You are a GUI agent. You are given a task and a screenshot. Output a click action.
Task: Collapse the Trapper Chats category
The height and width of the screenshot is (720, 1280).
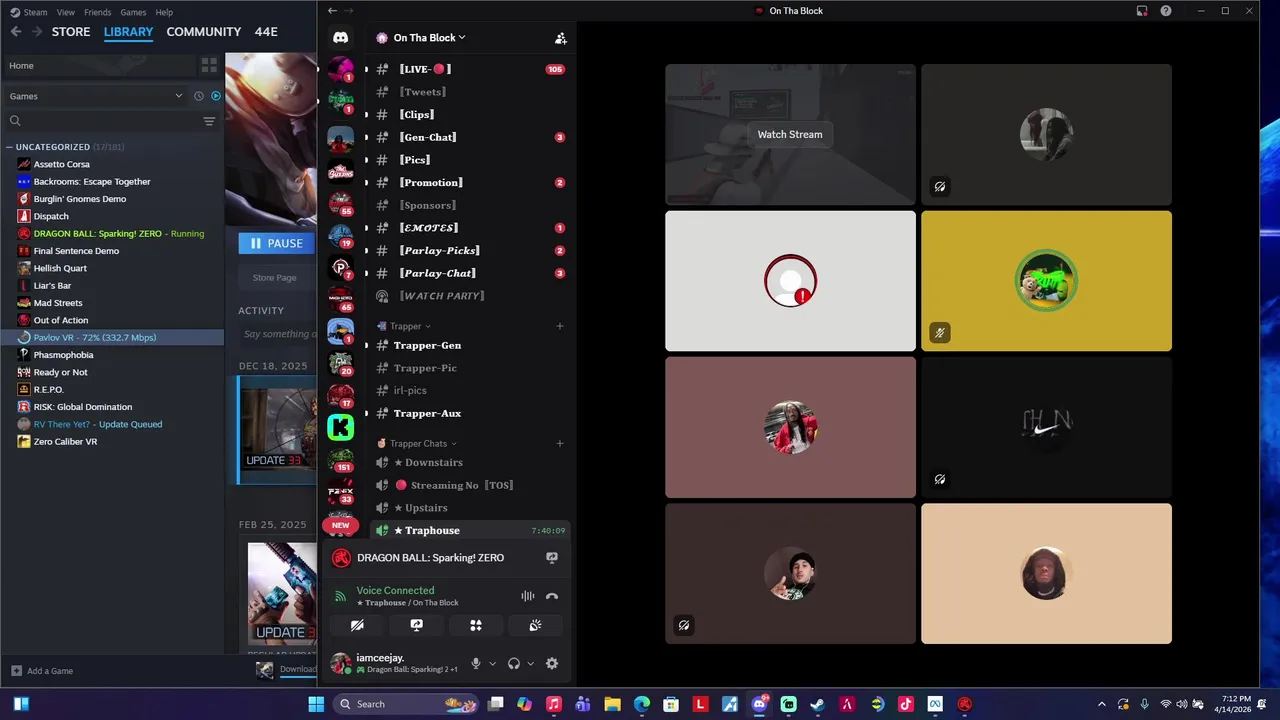417,443
